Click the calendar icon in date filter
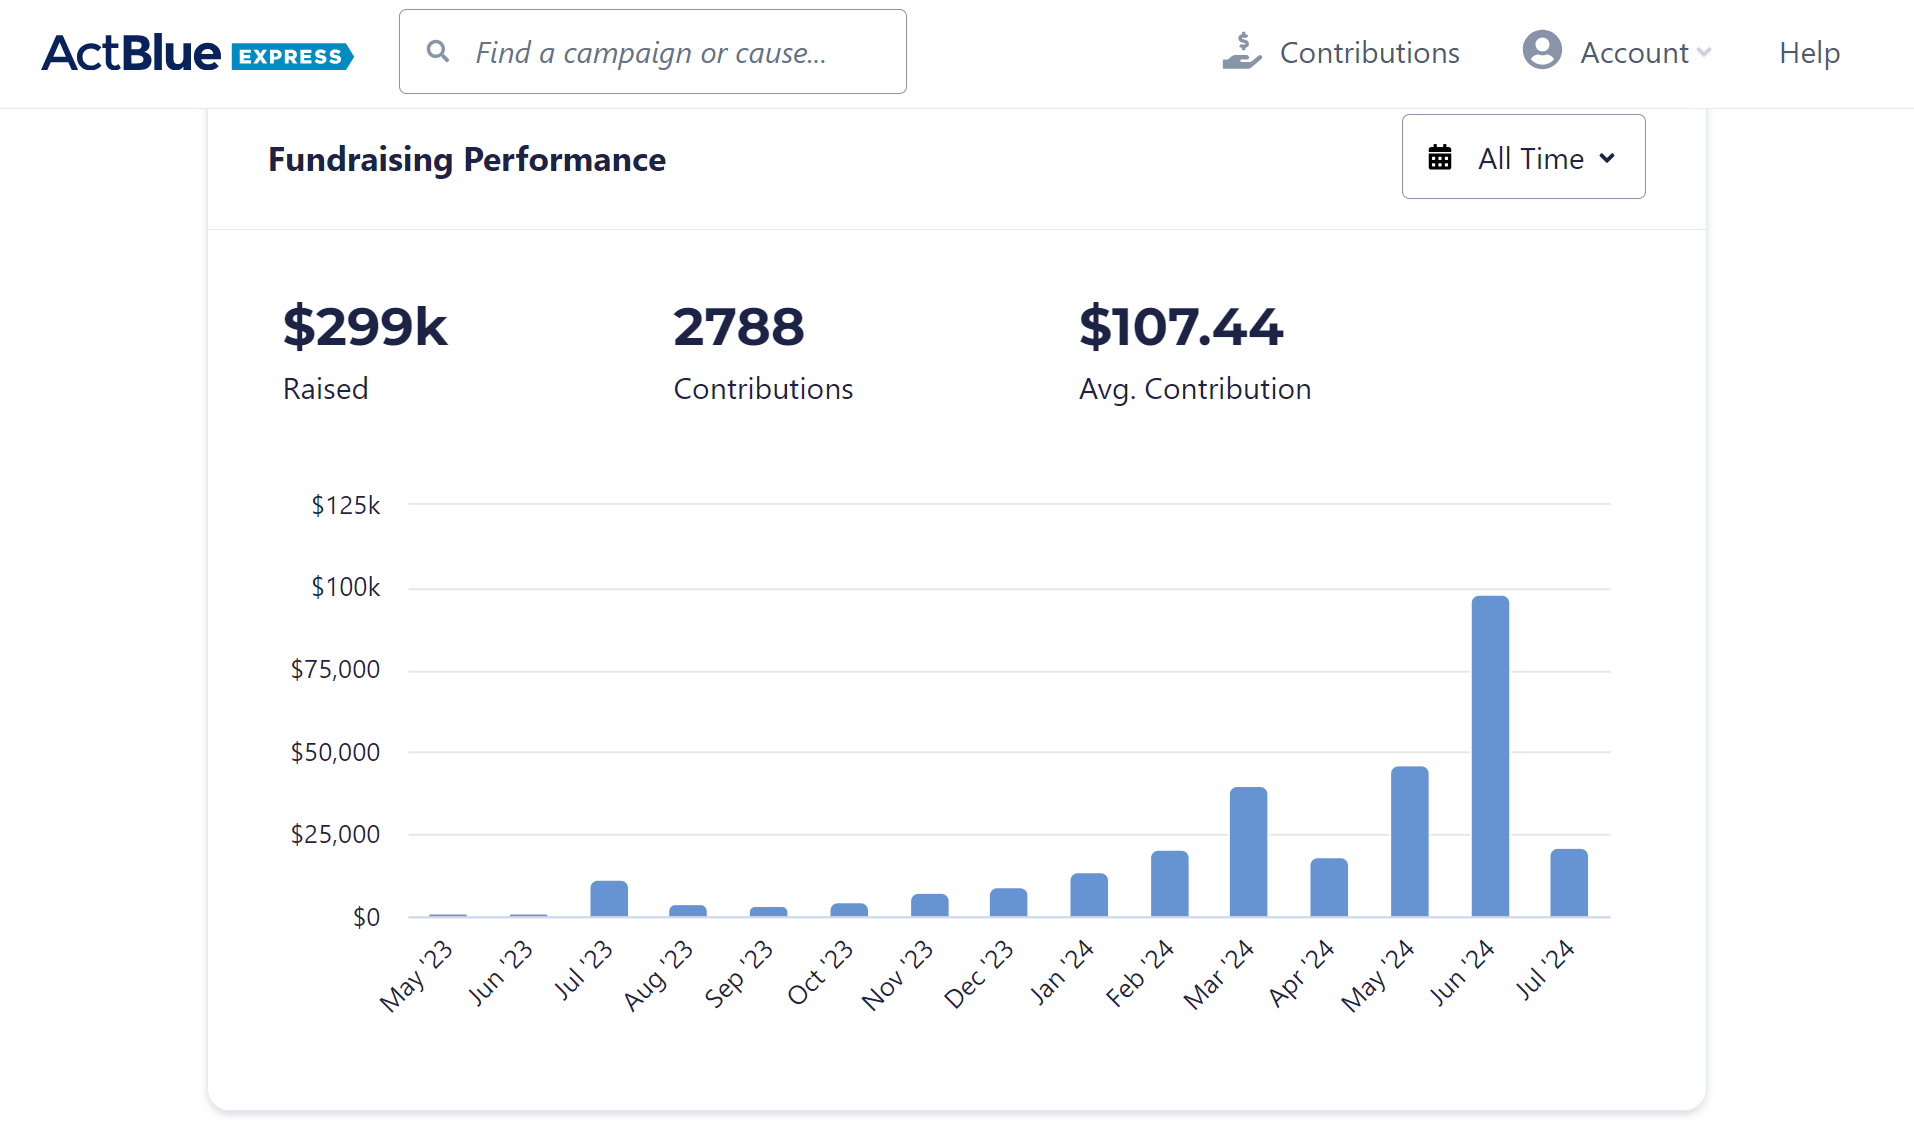 click(x=1439, y=158)
